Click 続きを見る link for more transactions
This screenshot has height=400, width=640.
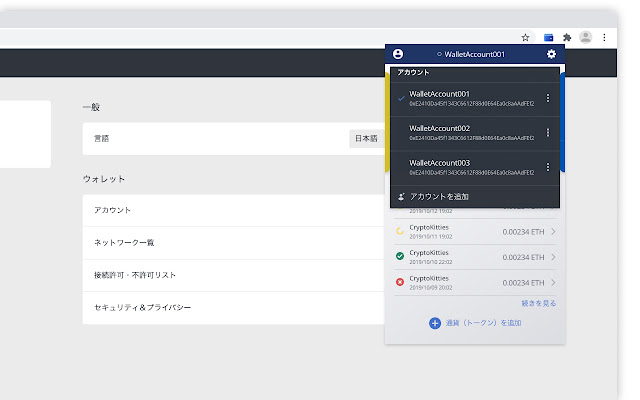[x=539, y=303]
